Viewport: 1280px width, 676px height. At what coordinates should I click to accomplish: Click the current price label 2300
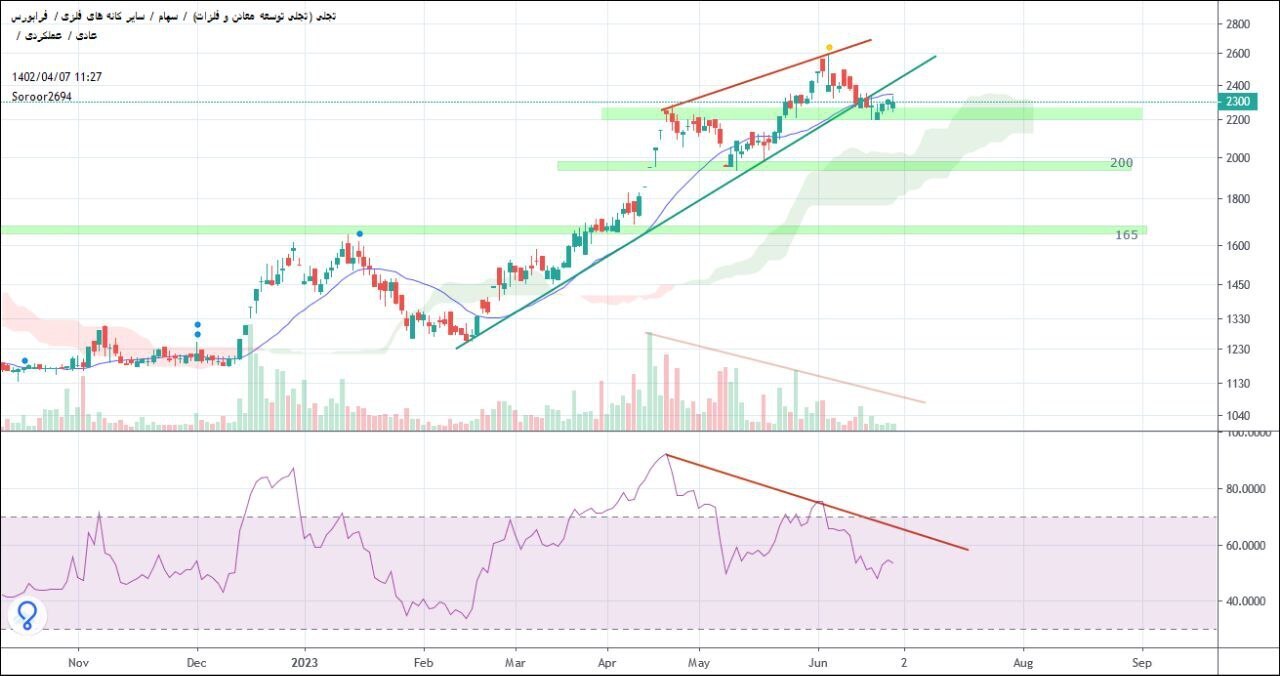pos(1237,101)
